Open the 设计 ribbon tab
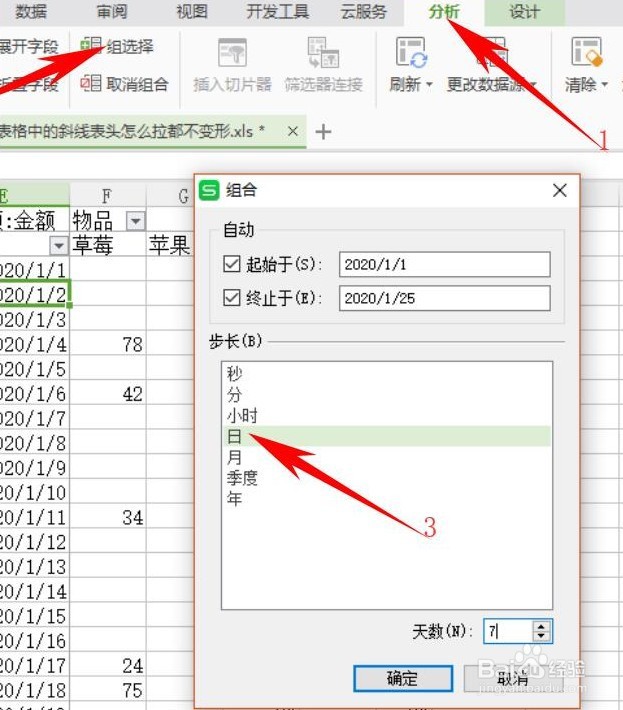Viewport: 623px width, 710px height. pyautogui.click(x=524, y=12)
